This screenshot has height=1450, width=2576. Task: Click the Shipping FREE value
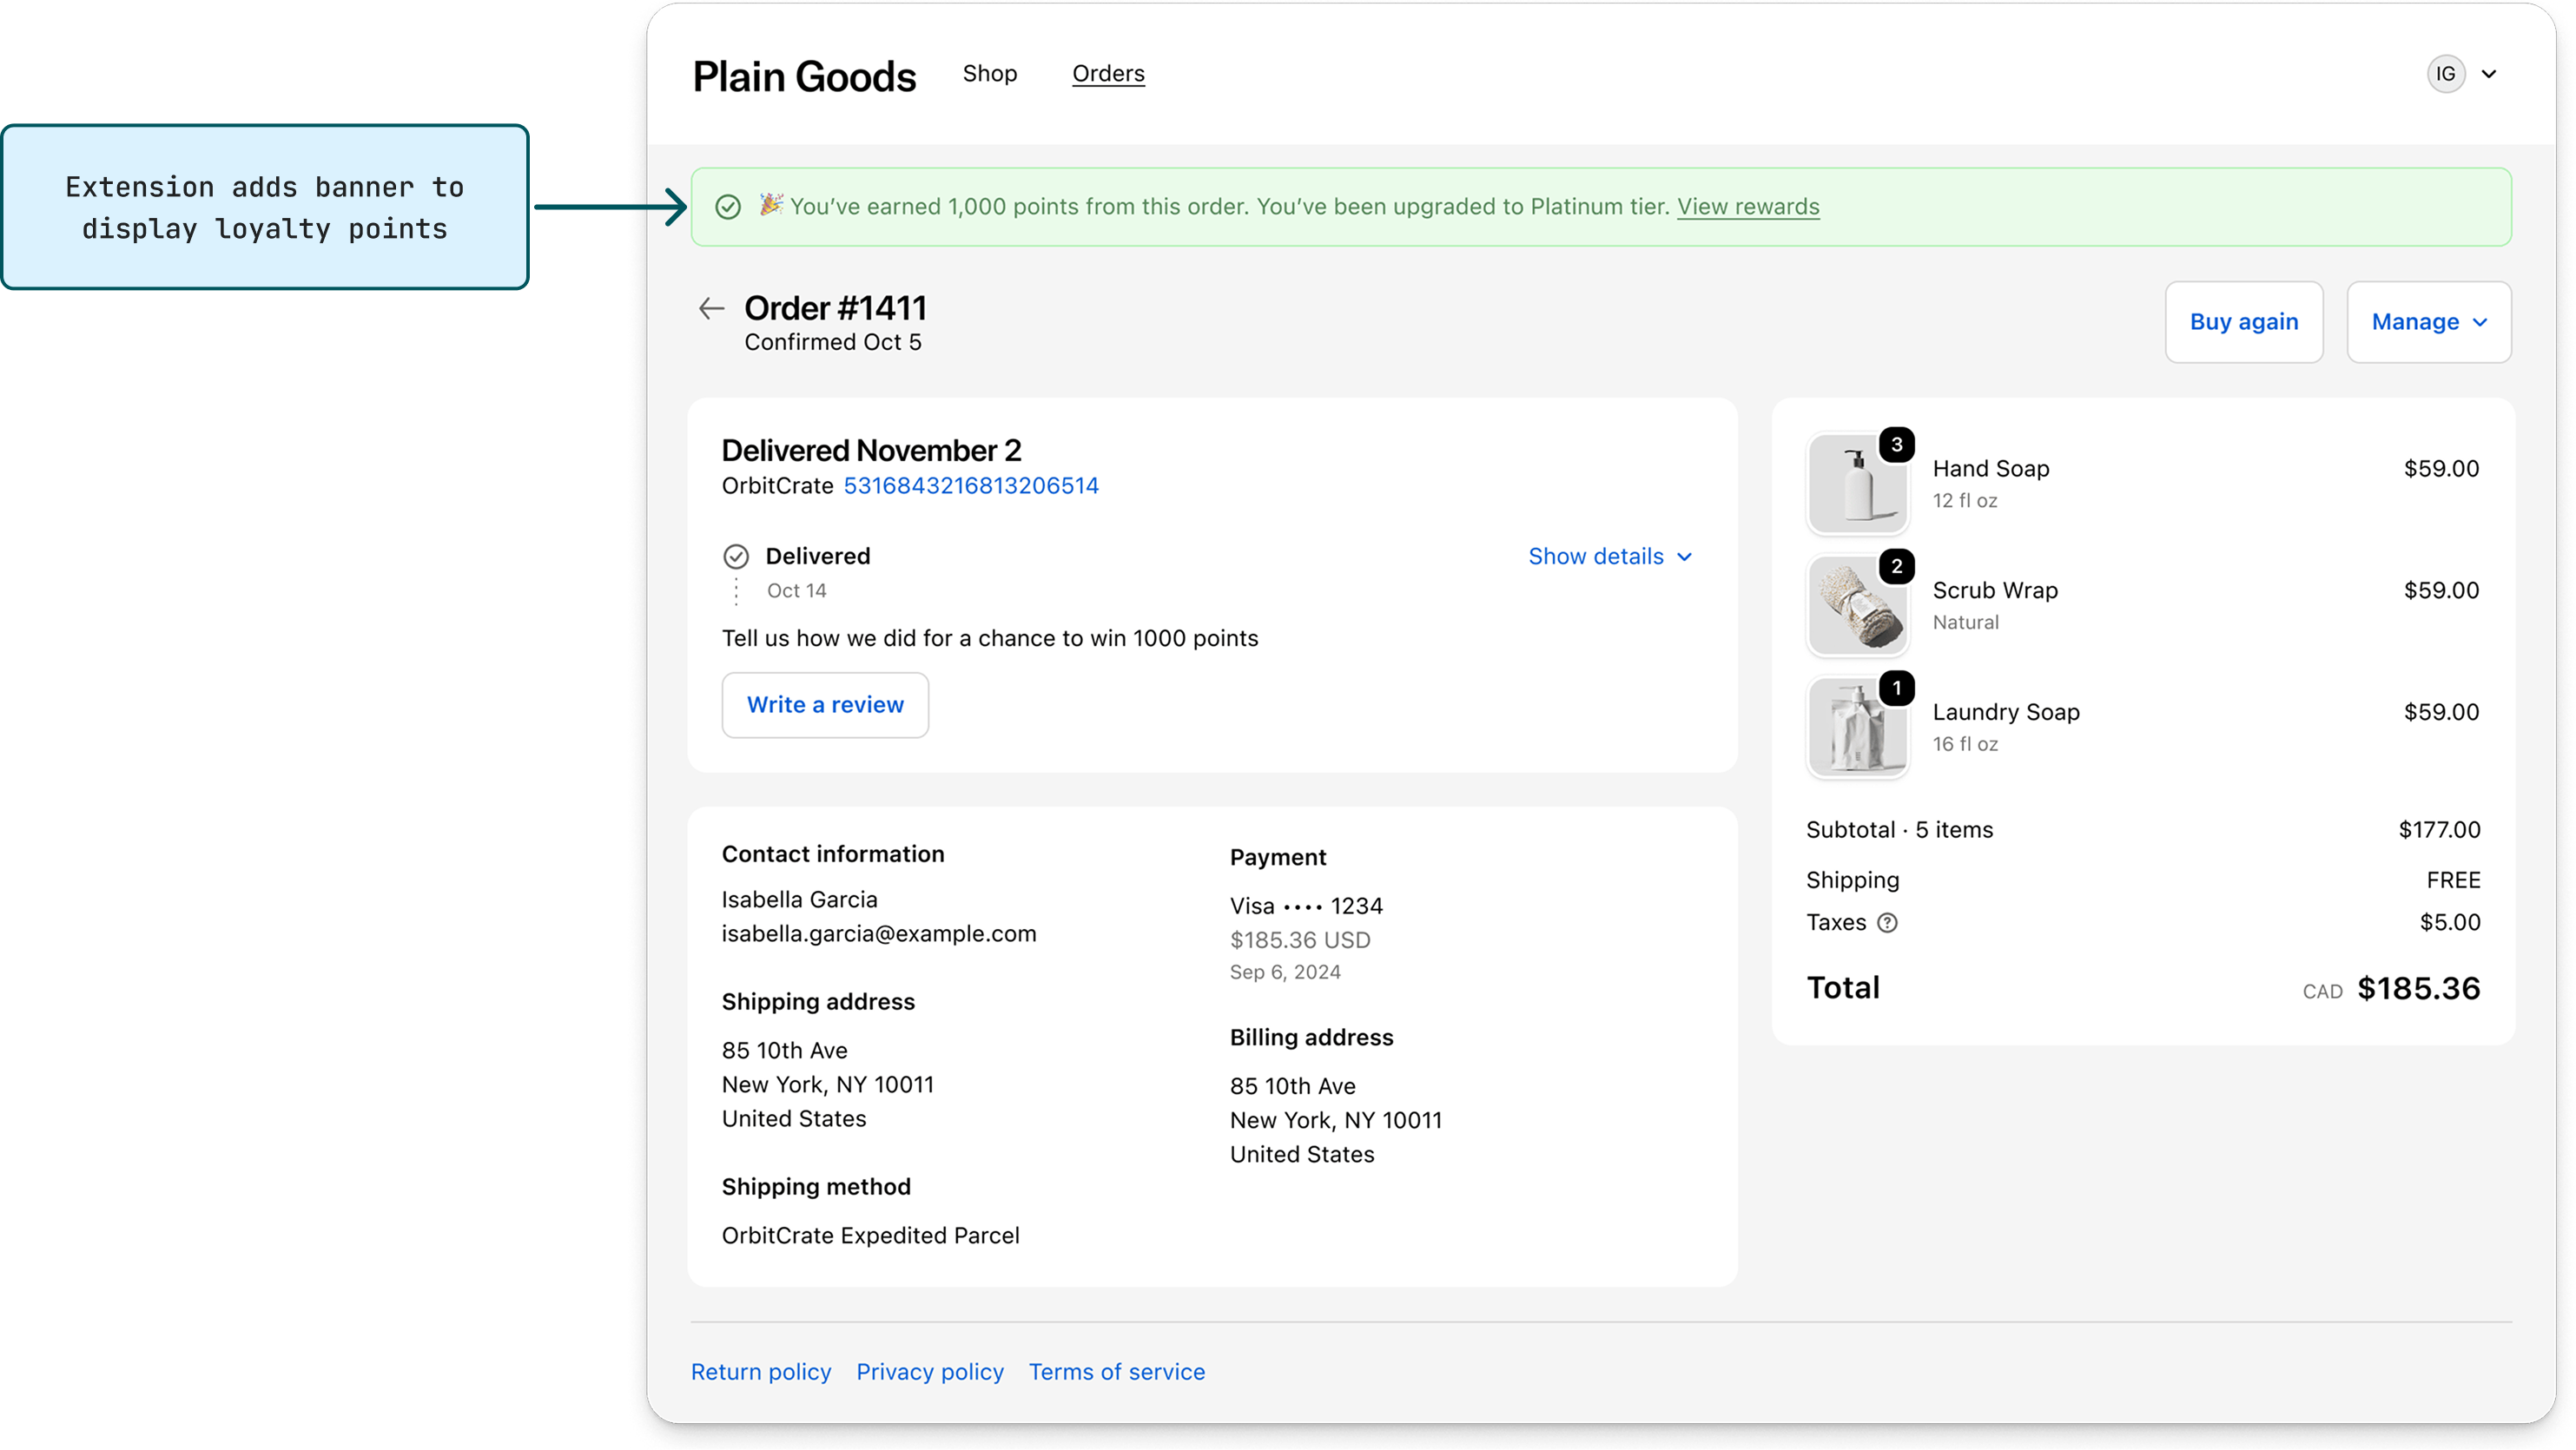pos(2453,880)
